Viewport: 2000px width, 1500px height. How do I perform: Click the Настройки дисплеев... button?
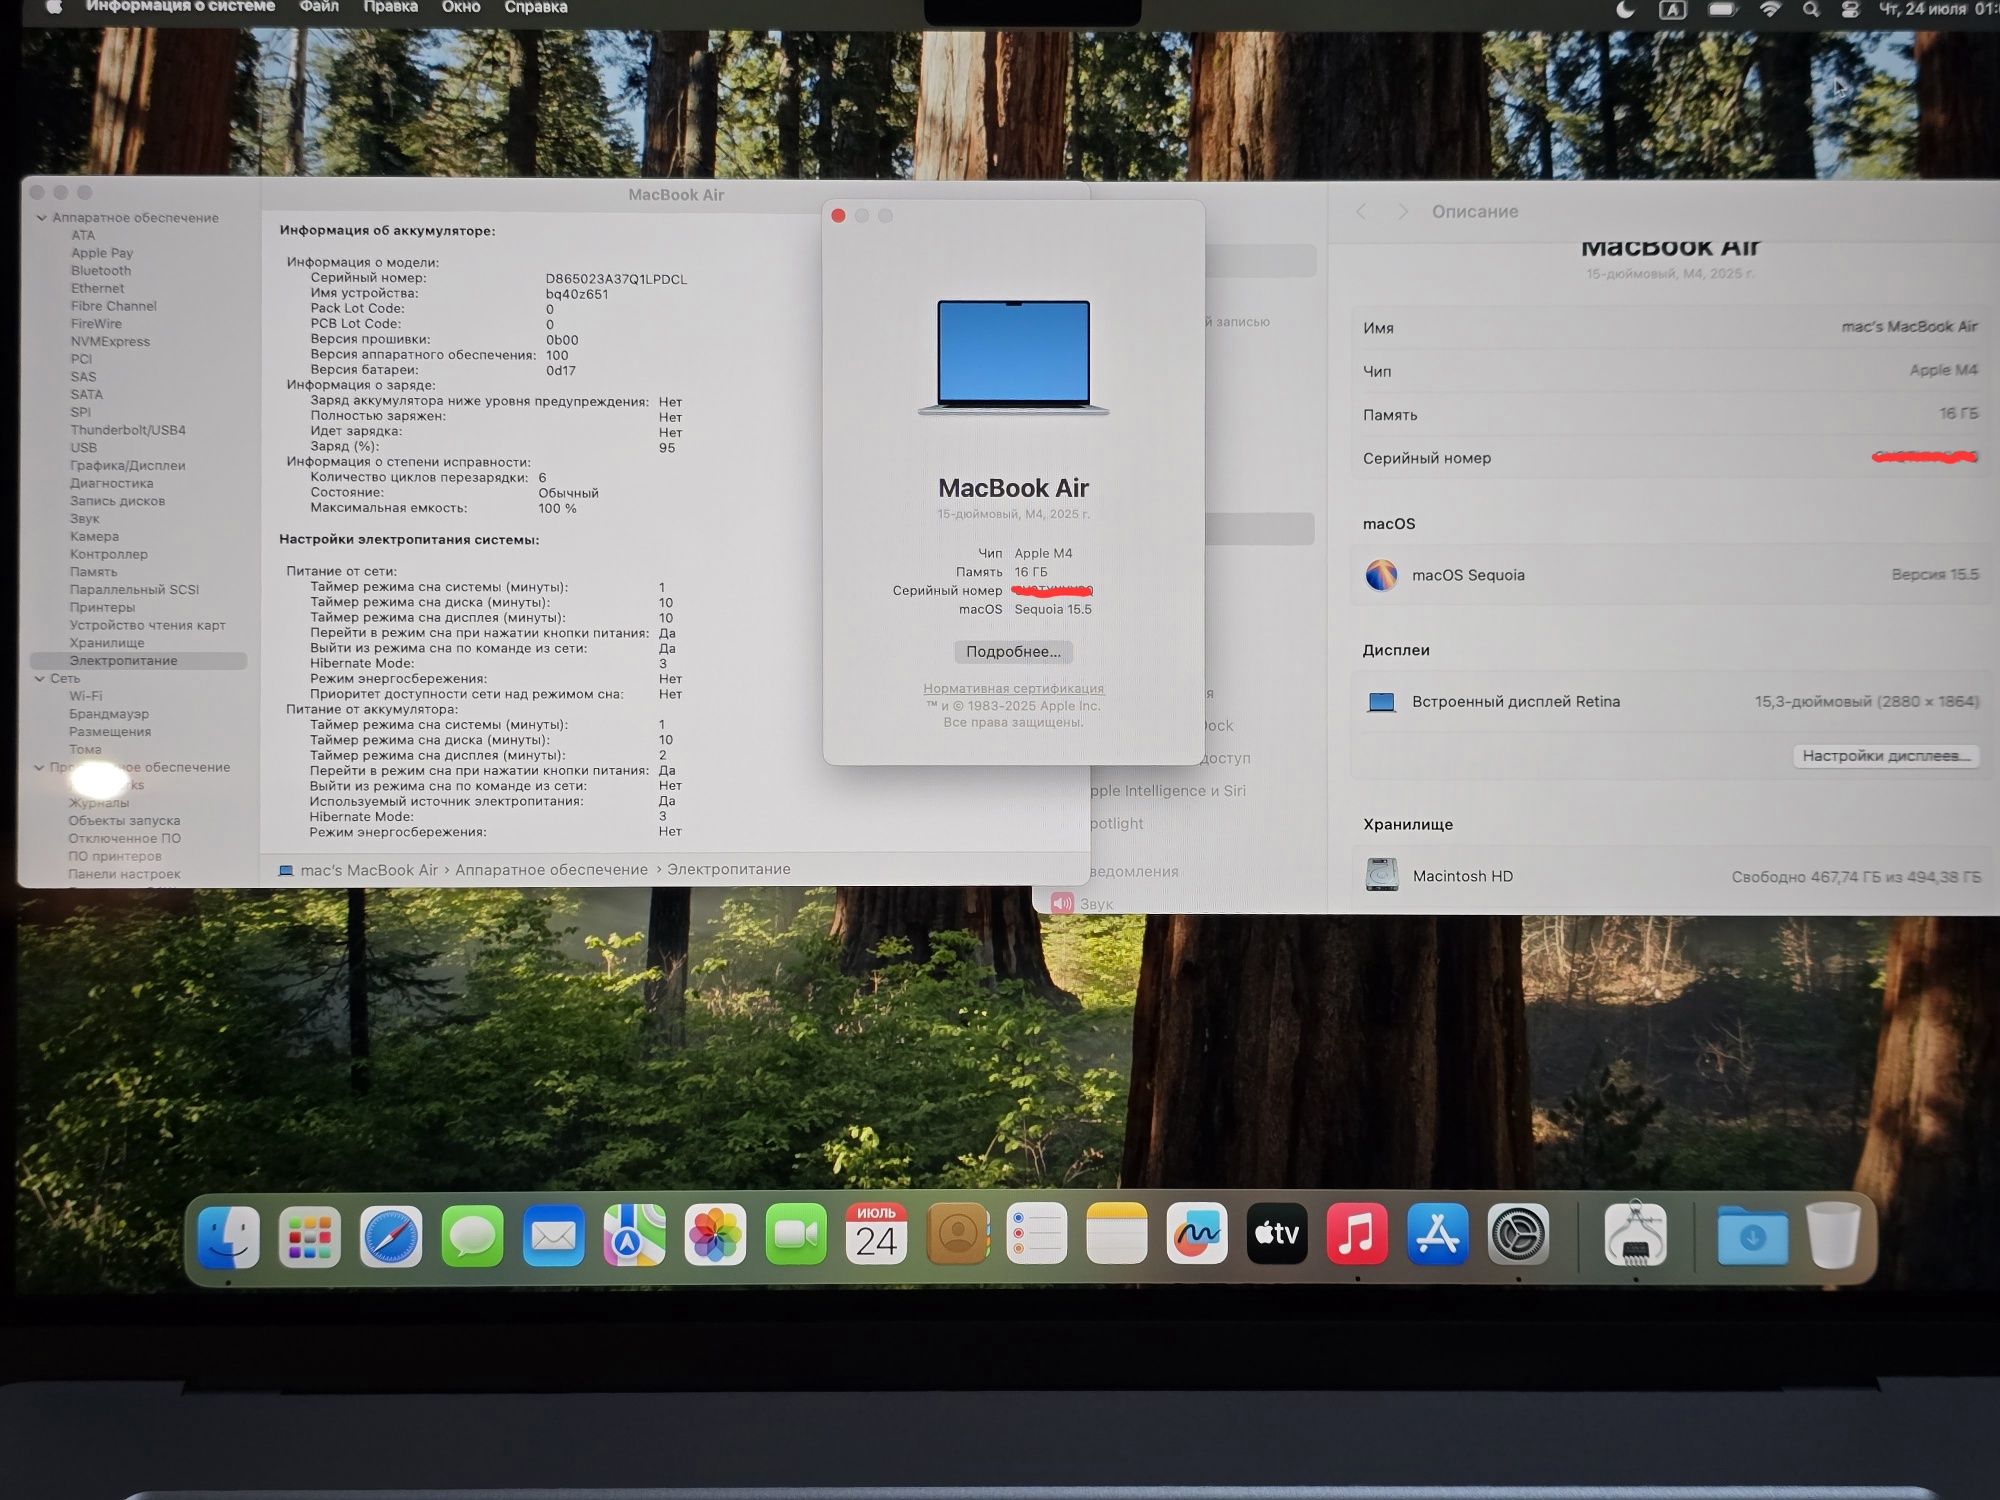[x=1886, y=756]
